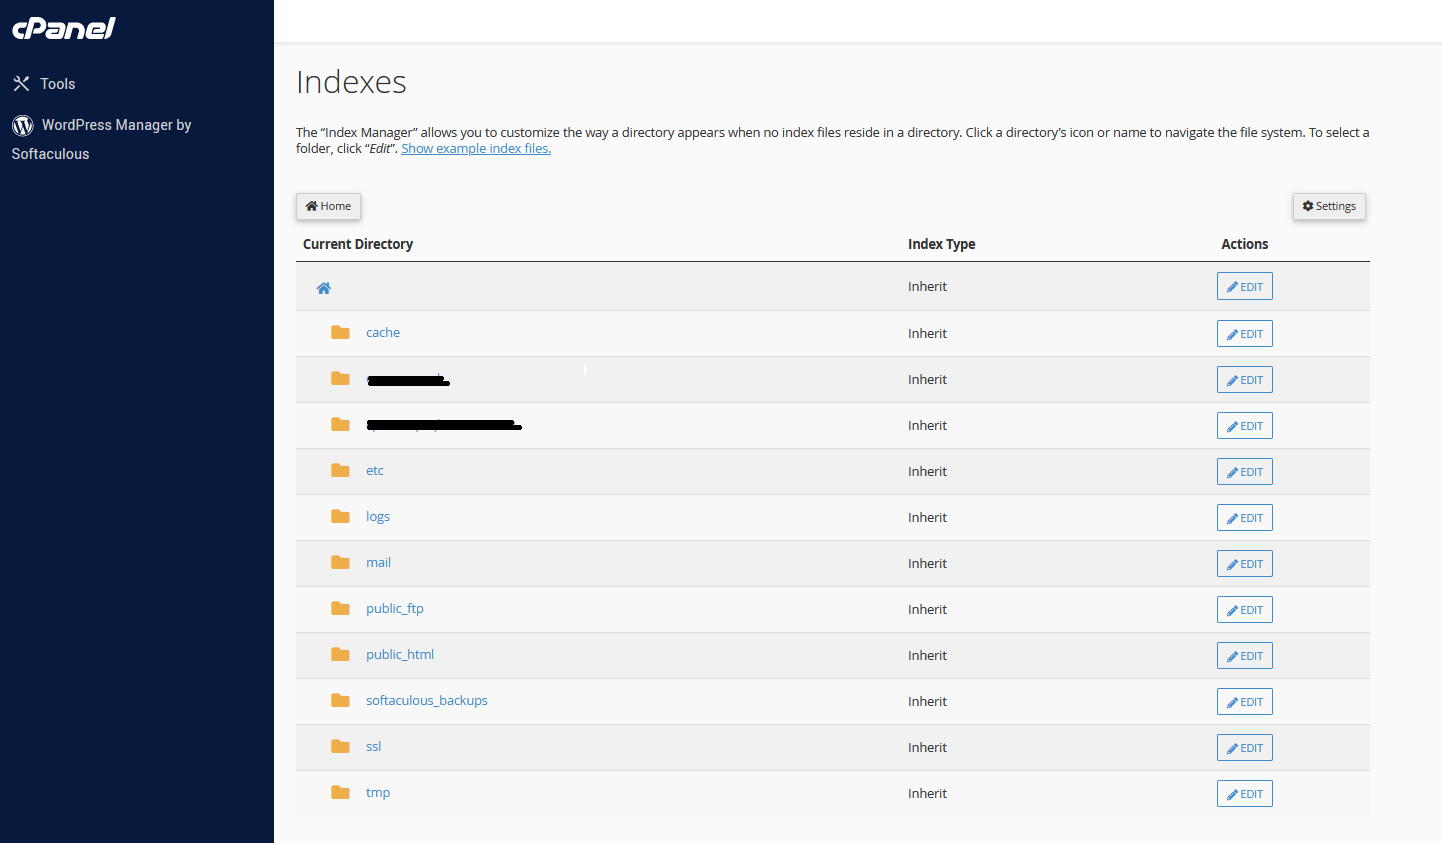The width and height of the screenshot is (1442, 843).
Task: Open the Settings button
Action: [x=1329, y=206]
